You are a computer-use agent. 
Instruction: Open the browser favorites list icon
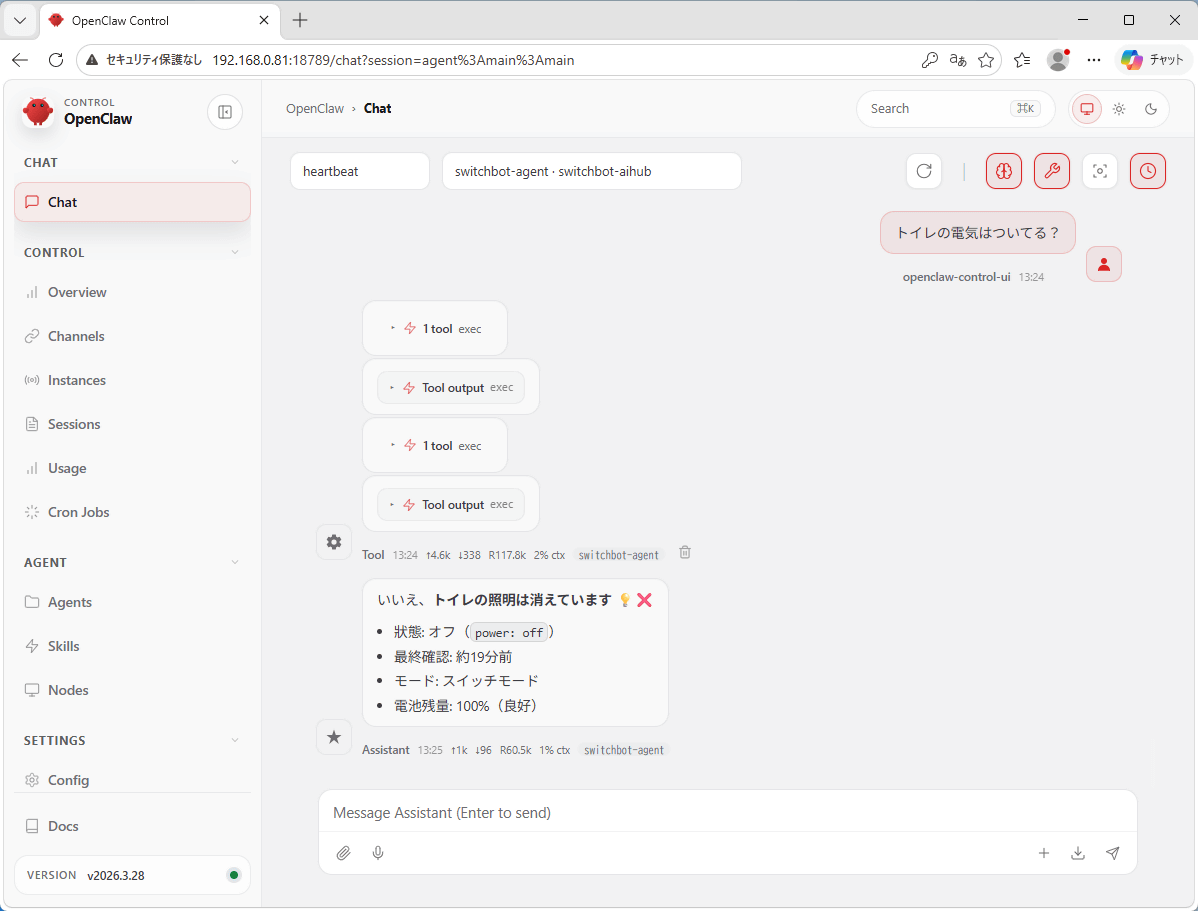click(x=1022, y=60)
